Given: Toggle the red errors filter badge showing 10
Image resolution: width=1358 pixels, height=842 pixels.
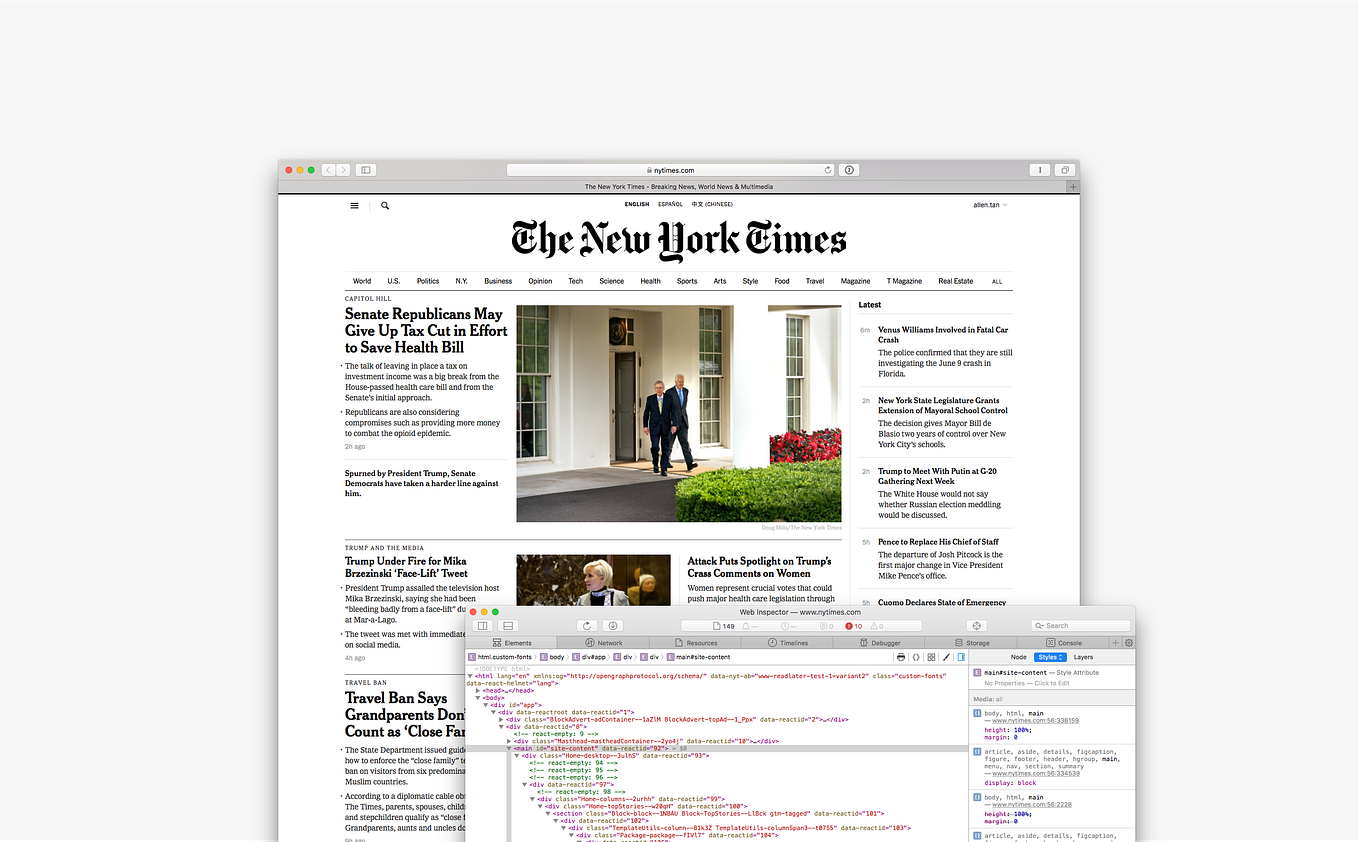Looking at the screenshot, I should click(x=856, y=626).
